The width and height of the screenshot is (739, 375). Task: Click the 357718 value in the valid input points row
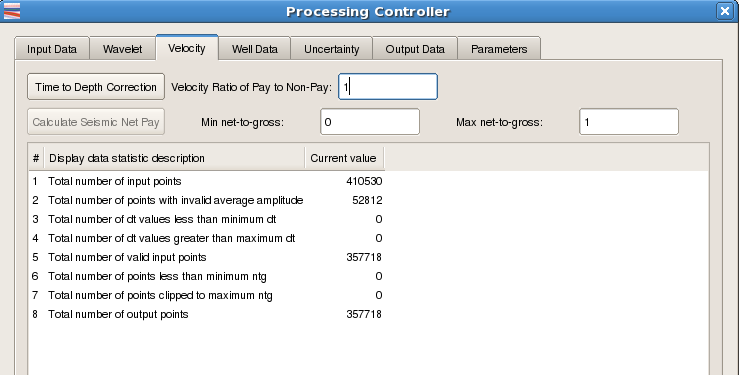pyautogui.click(x=364, y=257)
